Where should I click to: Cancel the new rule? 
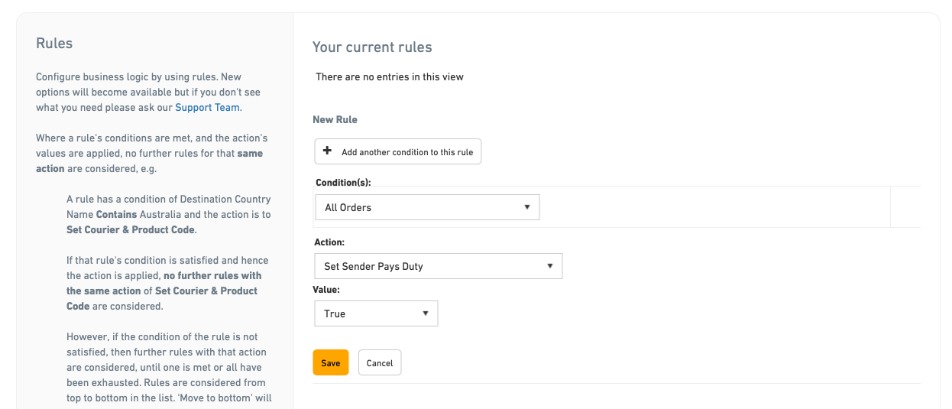379,362
